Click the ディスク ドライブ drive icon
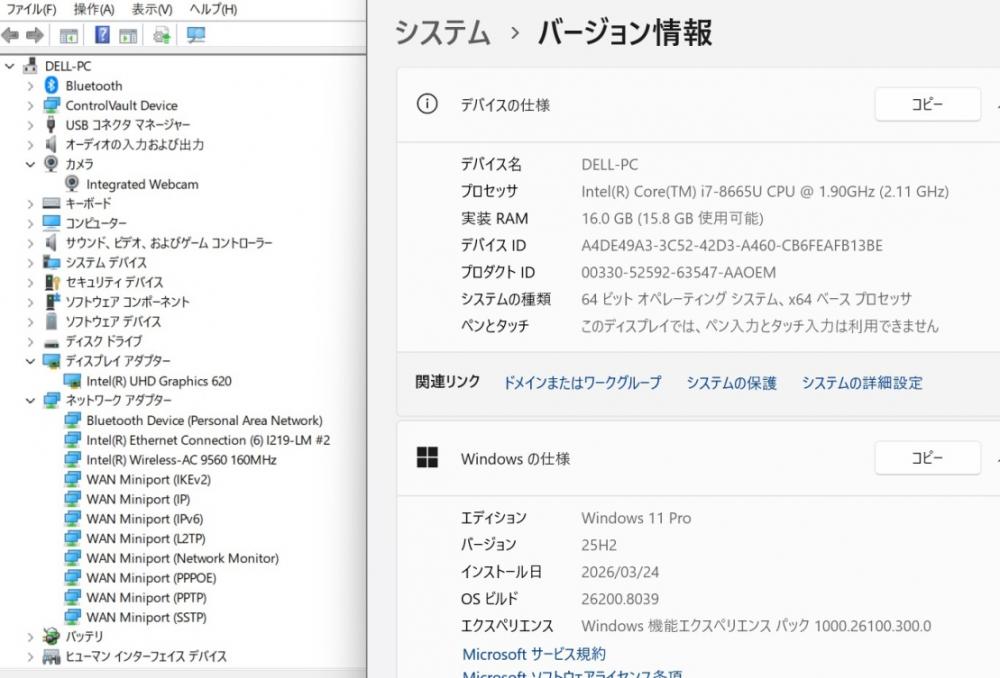Viewport: 1000px width, 678px height. tap(51, 342)
